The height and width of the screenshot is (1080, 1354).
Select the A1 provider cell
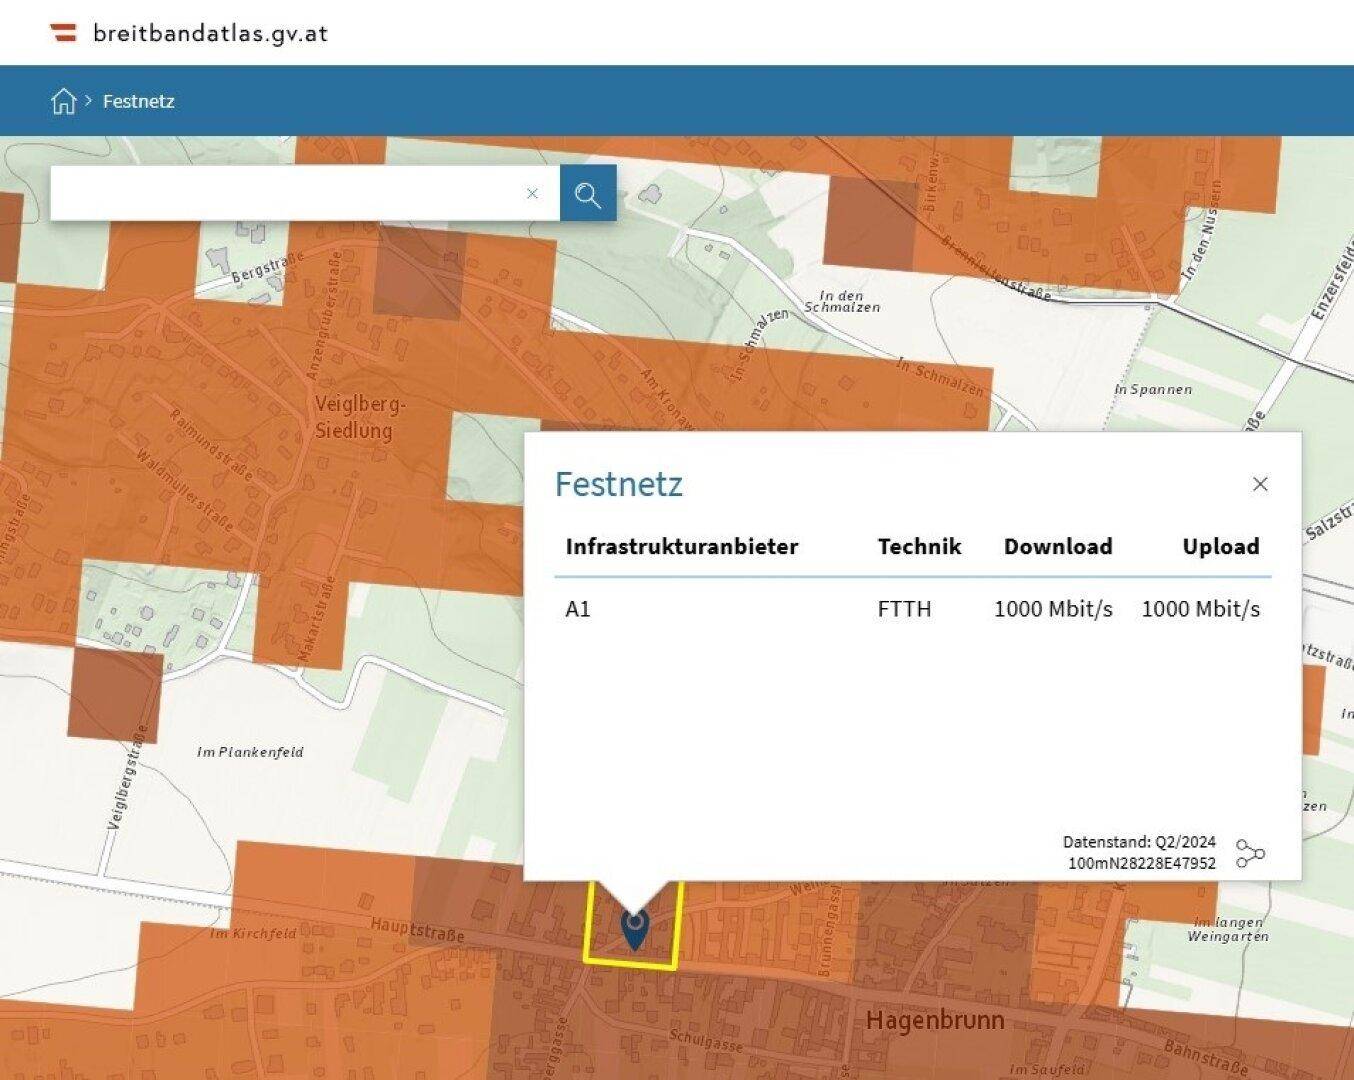pos(578,609)
